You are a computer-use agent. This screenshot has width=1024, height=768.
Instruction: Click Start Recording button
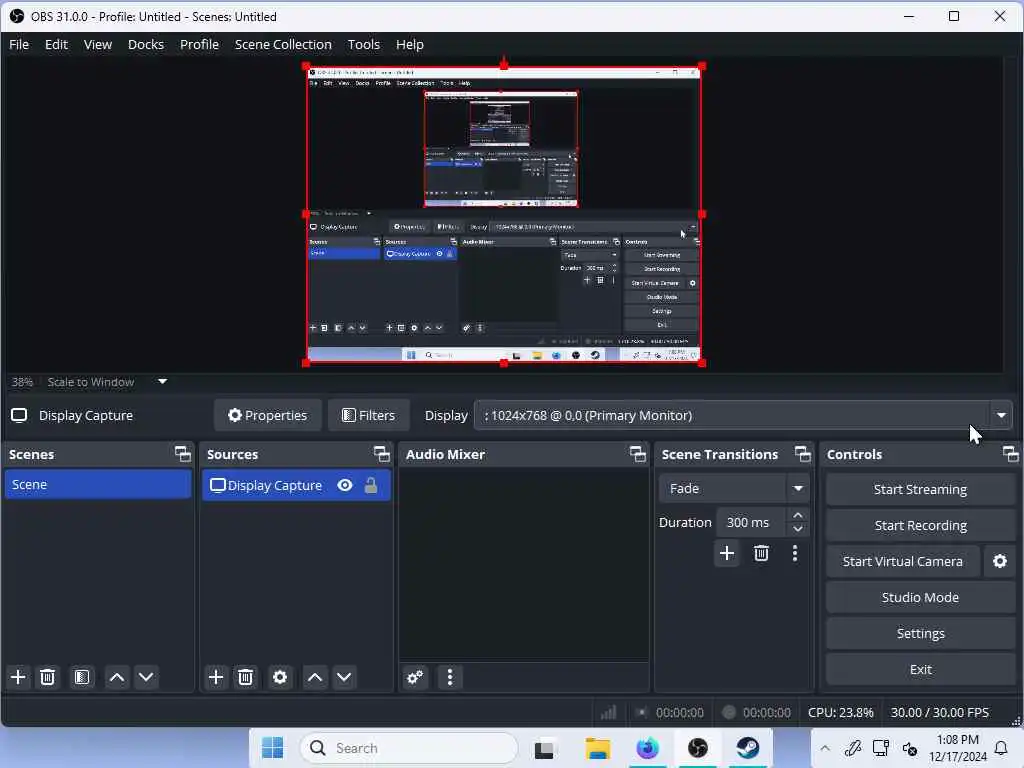tap(920, 526)
